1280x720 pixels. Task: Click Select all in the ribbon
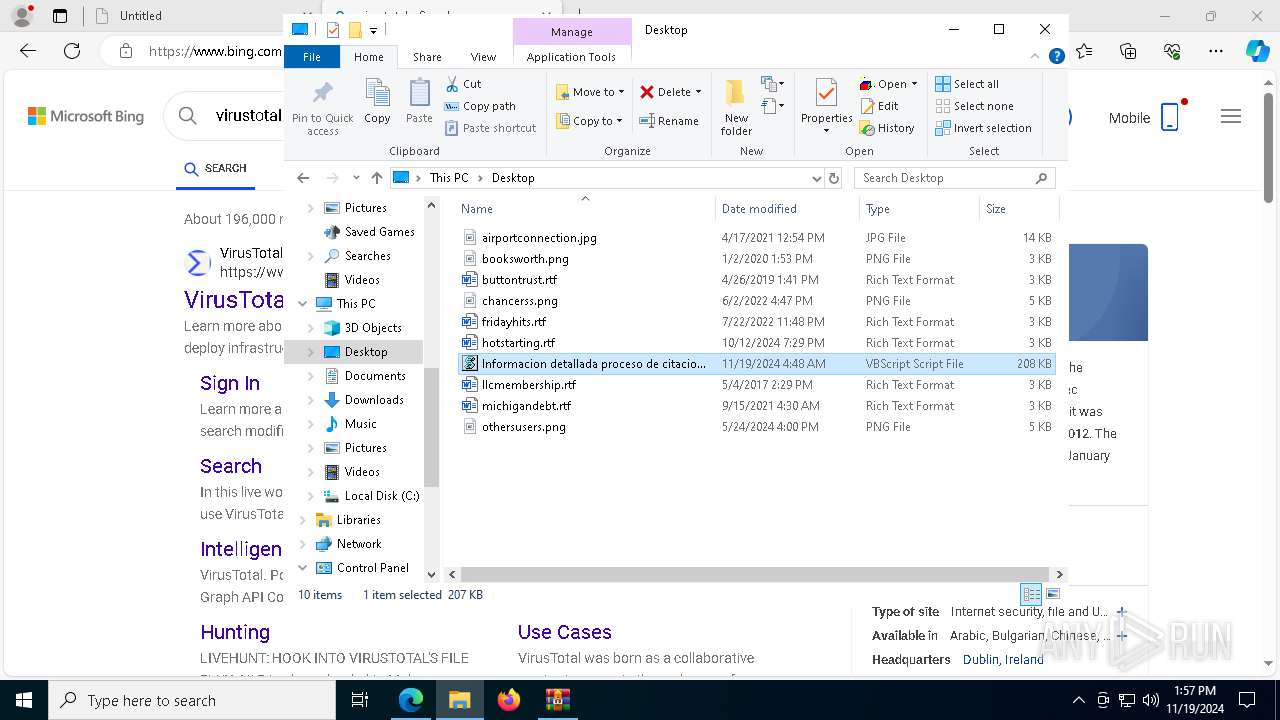coord(967,84)
